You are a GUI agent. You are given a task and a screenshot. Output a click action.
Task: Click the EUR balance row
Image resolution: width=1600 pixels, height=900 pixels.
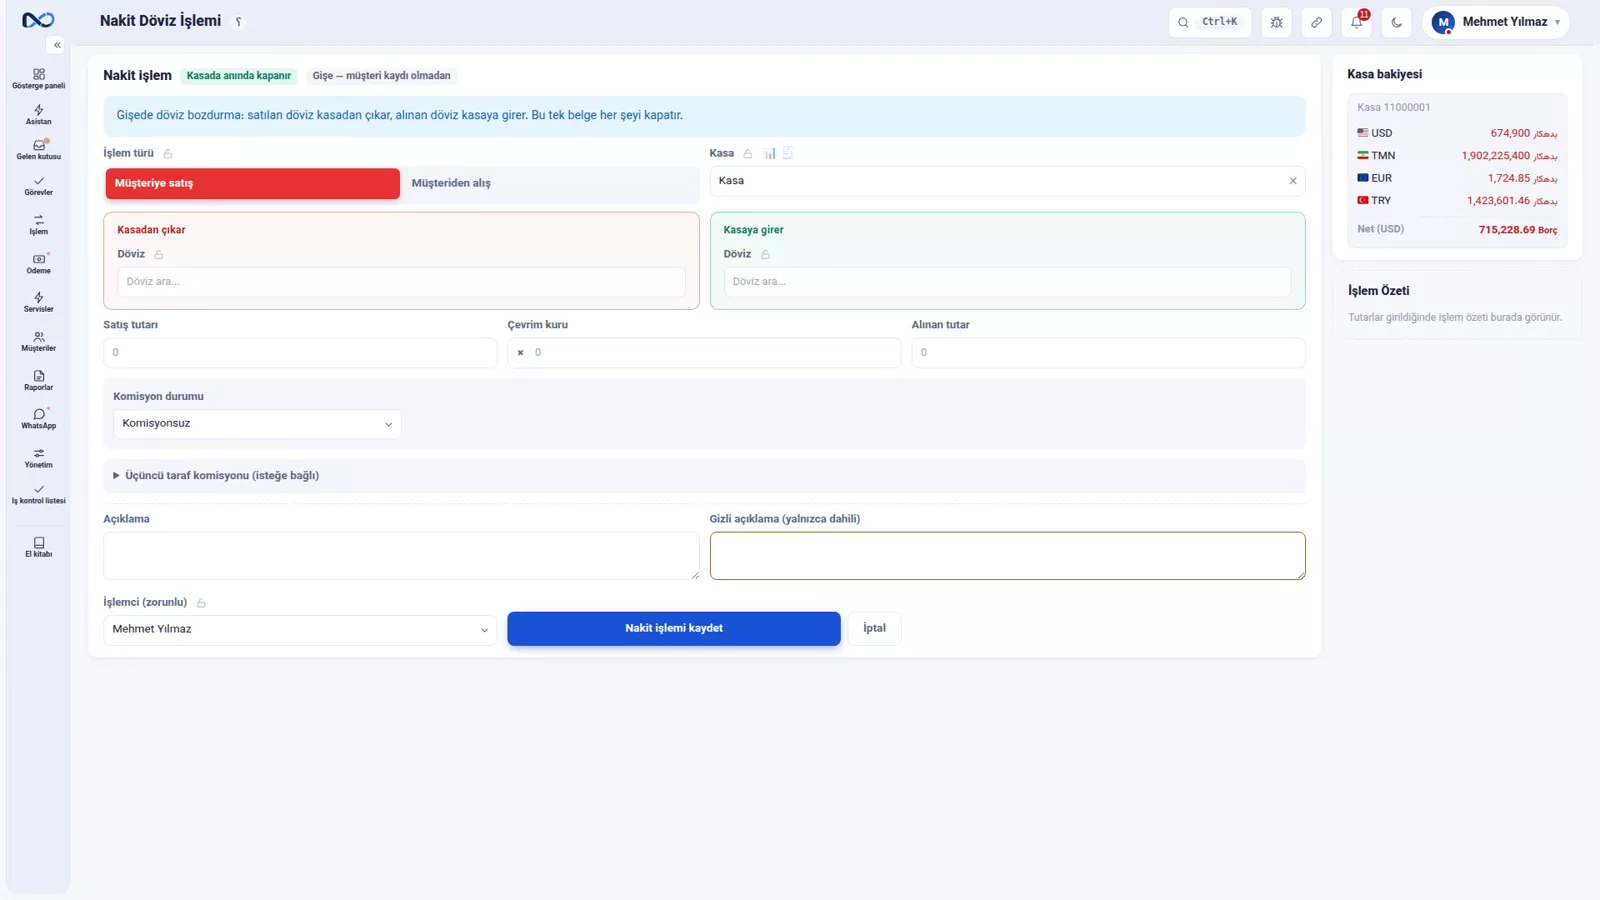click(x=1457, y=178)
